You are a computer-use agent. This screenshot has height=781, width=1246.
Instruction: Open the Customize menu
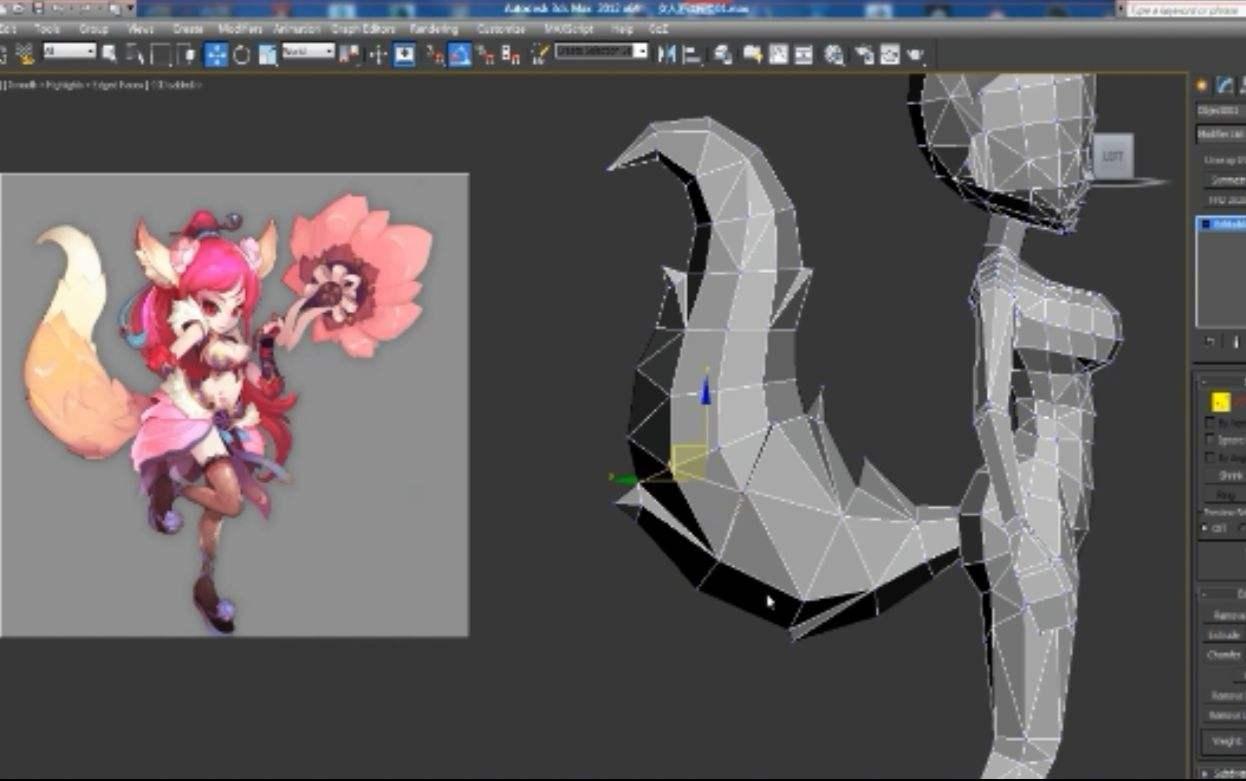pos(501,29)
